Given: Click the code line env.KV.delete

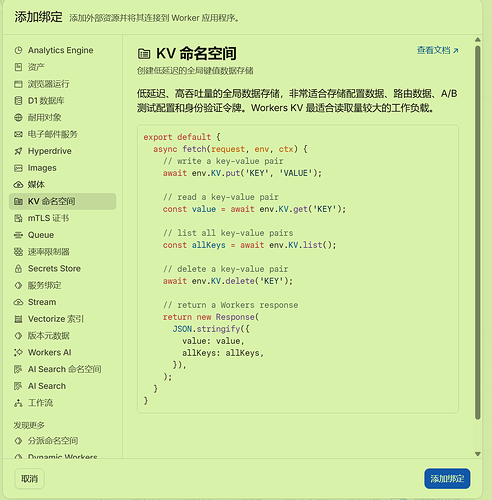Looking at the screenshot, I should click(x=228, y=281).
